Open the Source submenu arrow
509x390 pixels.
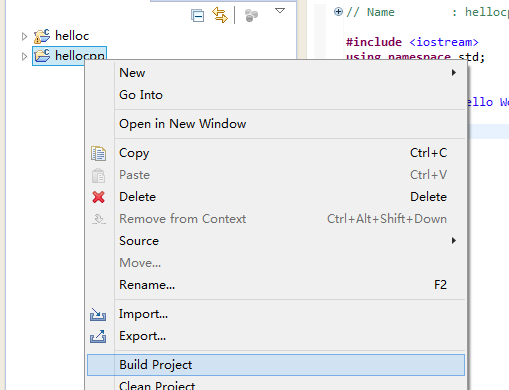(x=453, y=241)
